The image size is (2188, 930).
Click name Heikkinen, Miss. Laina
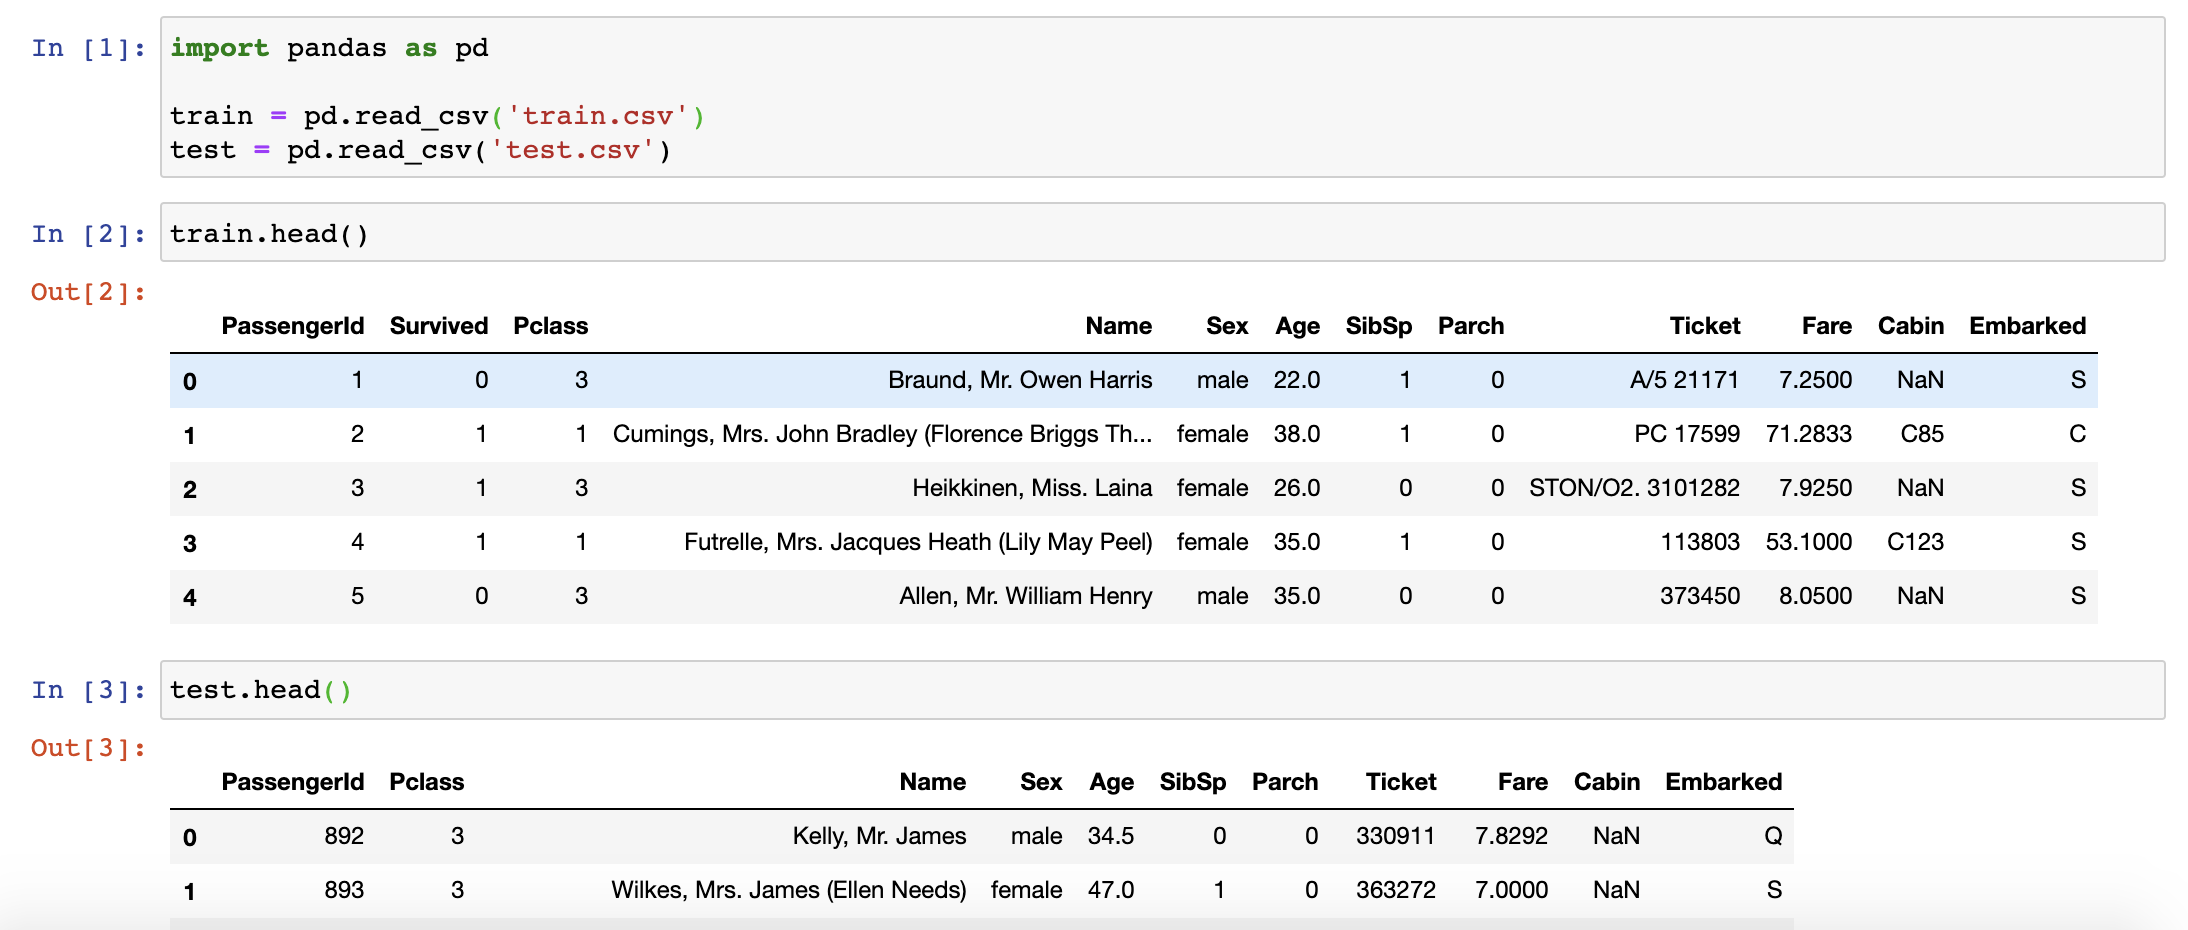1032,488
